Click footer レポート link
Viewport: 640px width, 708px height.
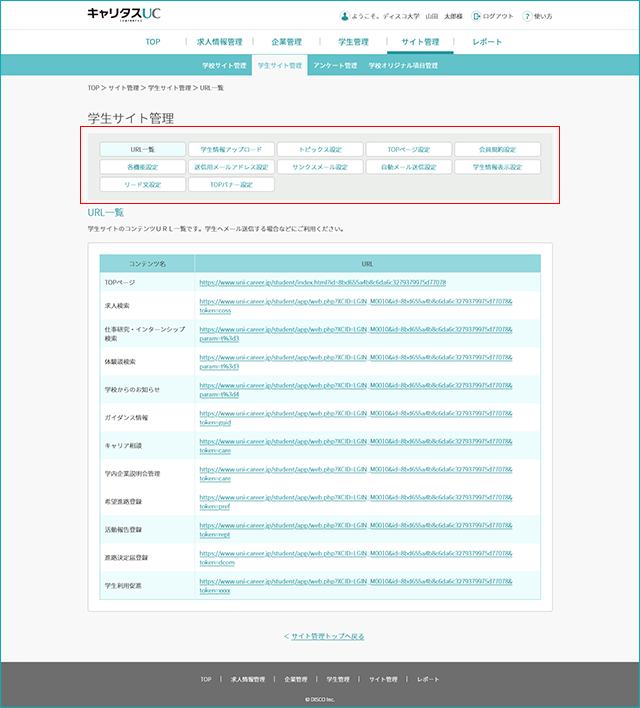(x=428, y=679)
